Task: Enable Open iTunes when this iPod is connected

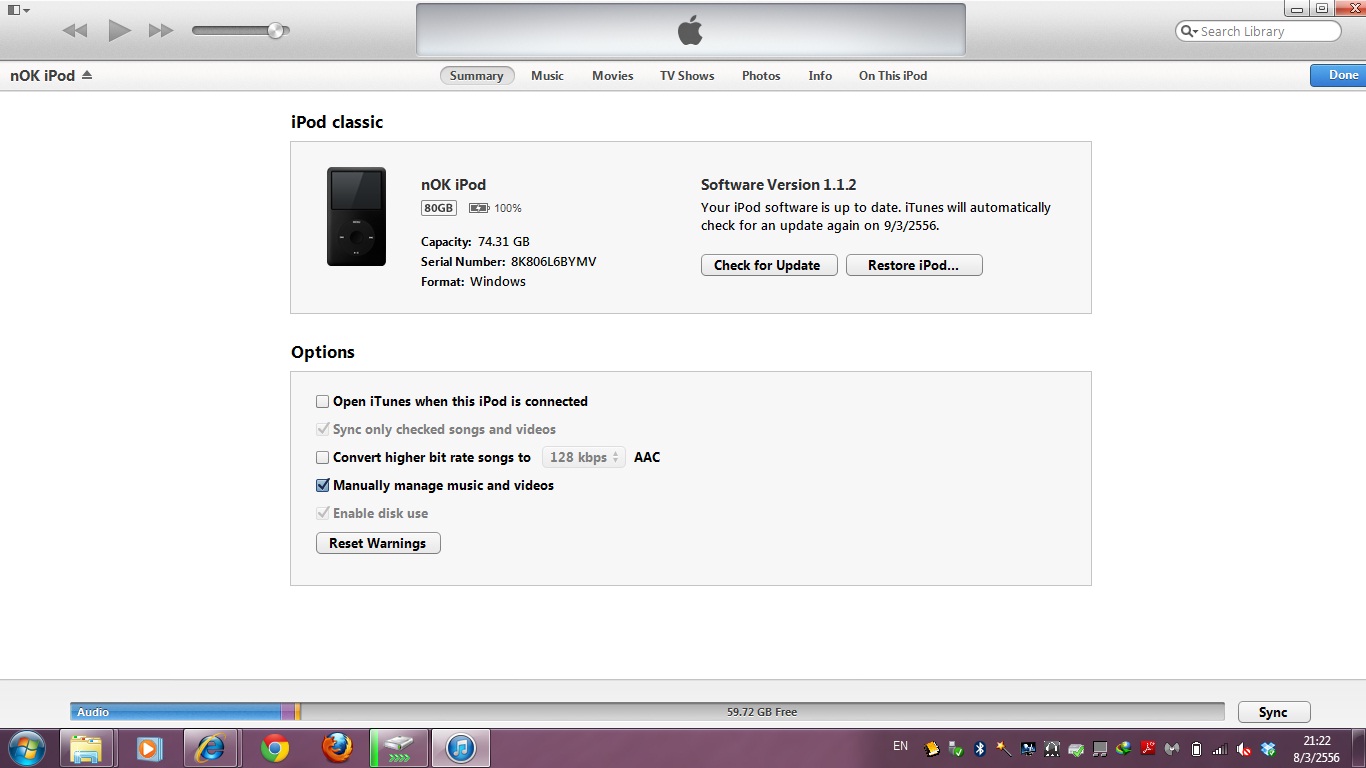Action: pos(322,401)
